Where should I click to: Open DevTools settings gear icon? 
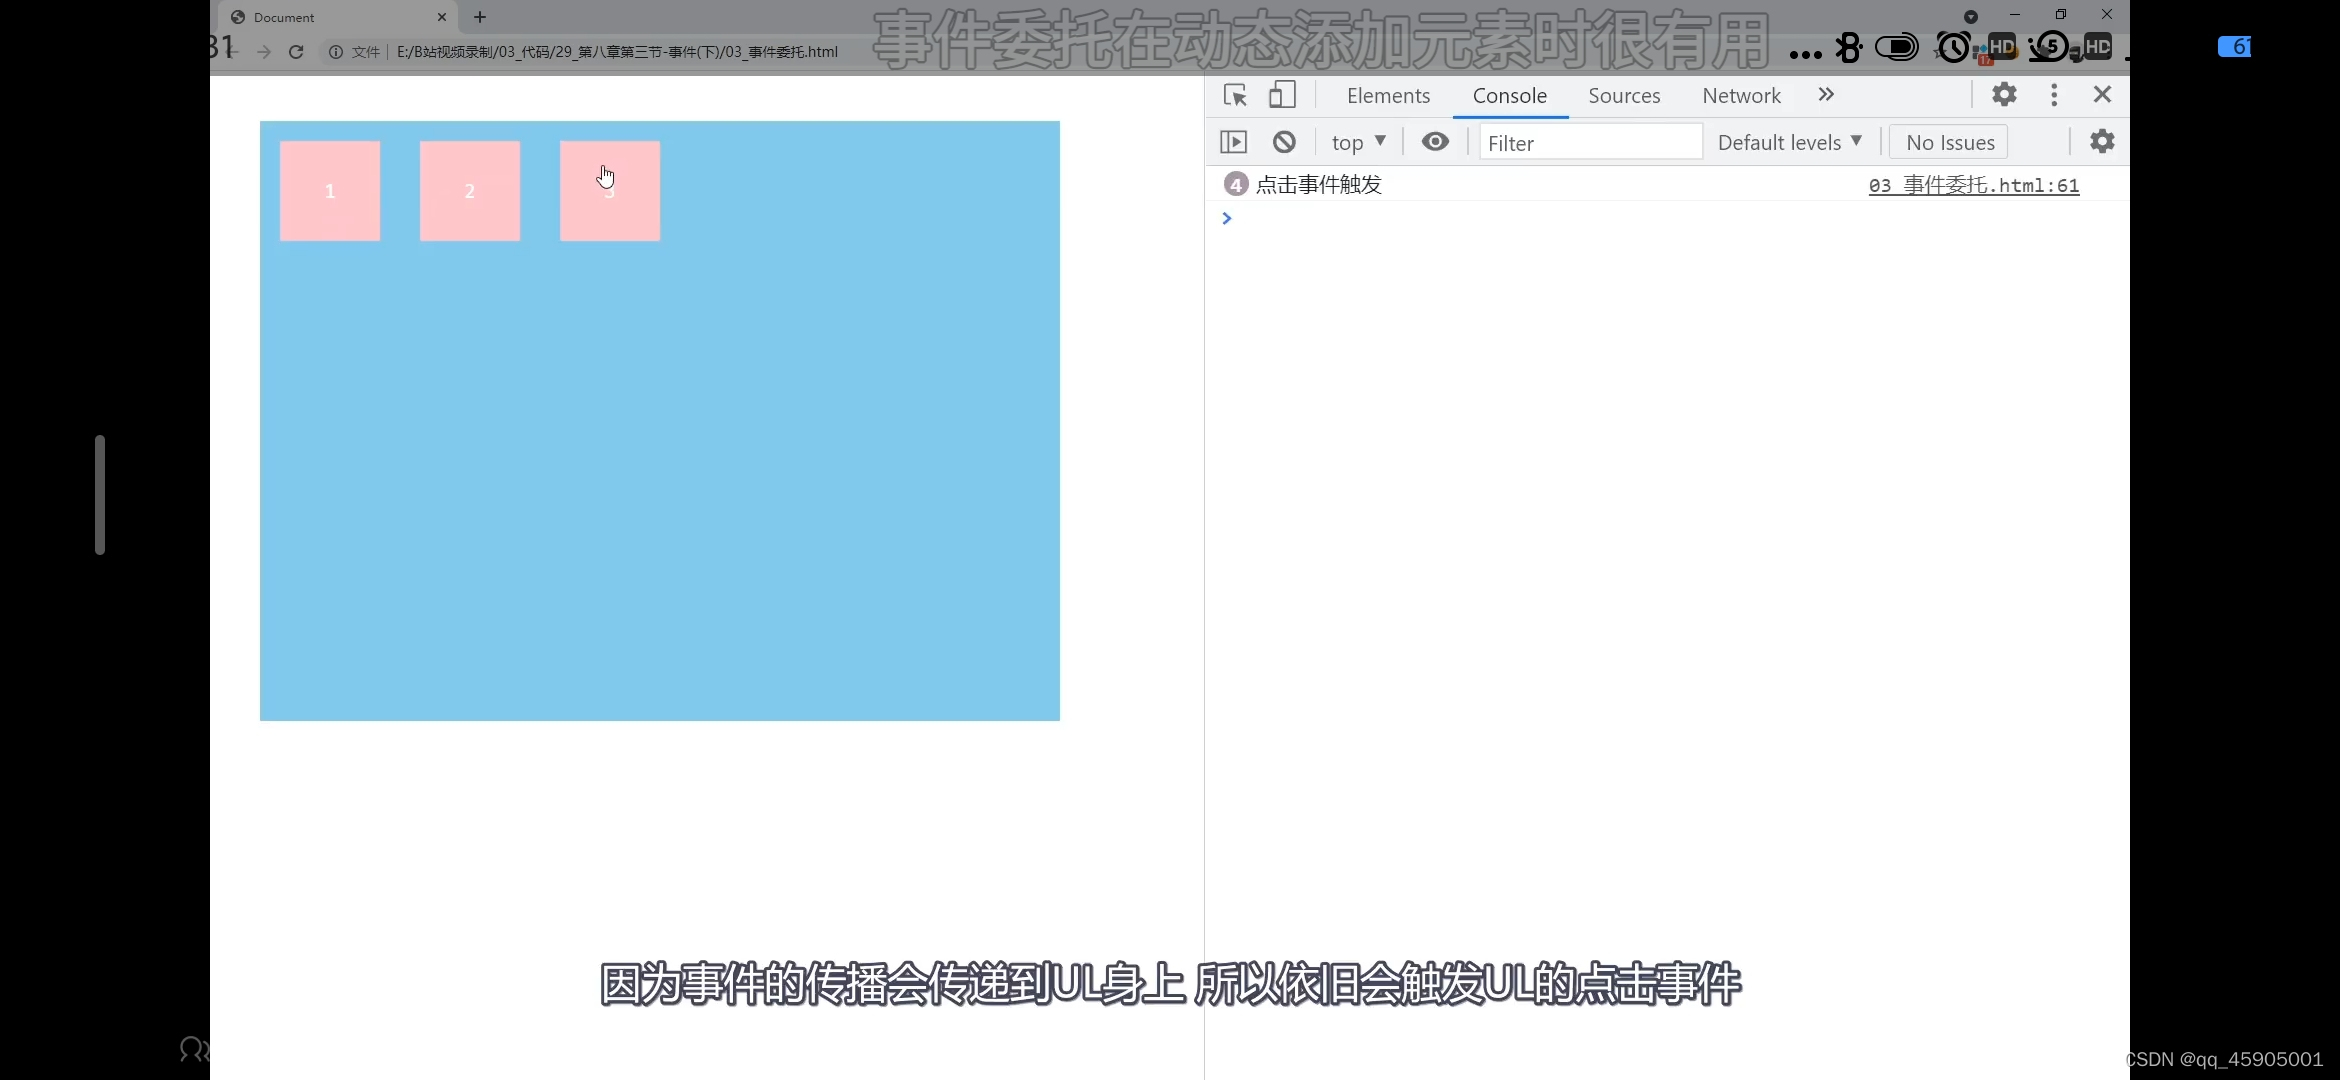(x=2004, y=95)
